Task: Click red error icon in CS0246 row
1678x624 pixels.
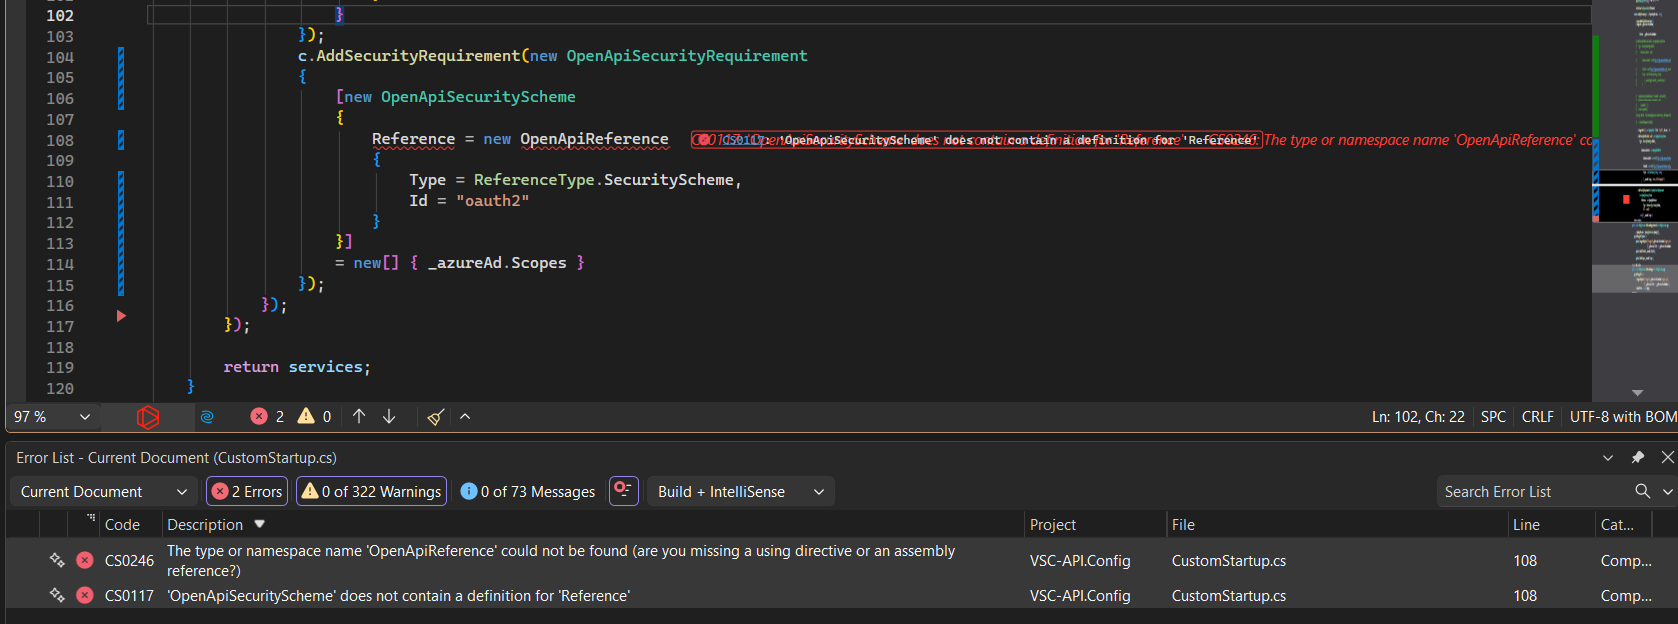Action: 85,560
